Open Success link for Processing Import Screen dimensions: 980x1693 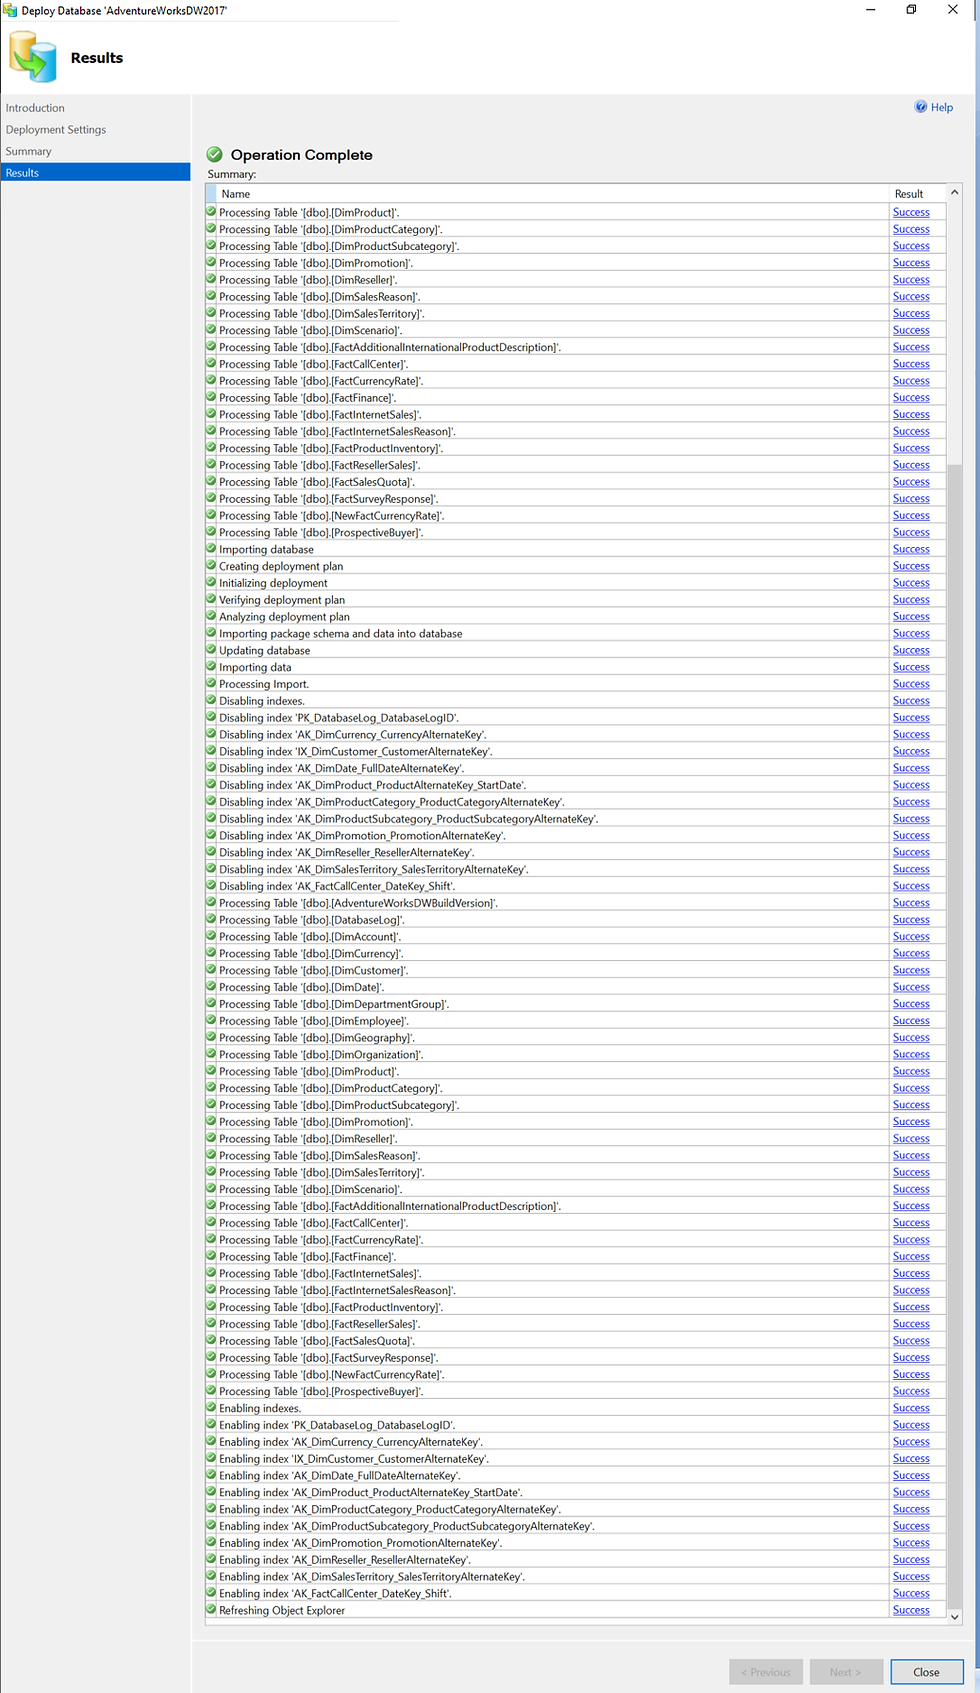tap(911, 684)
